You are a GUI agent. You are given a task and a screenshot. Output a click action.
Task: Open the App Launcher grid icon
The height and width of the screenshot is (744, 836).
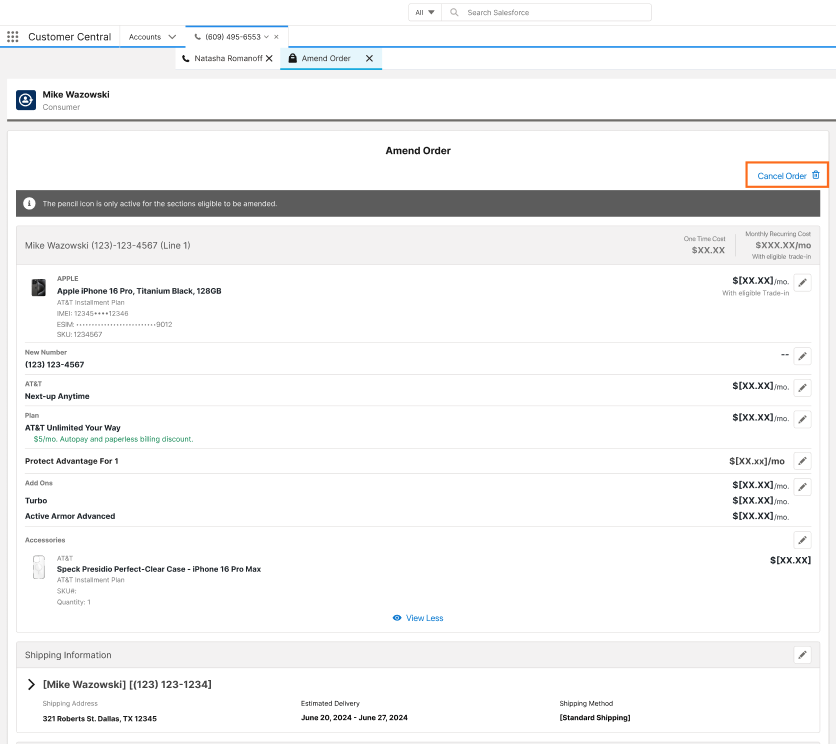click(x=13, y=37)
